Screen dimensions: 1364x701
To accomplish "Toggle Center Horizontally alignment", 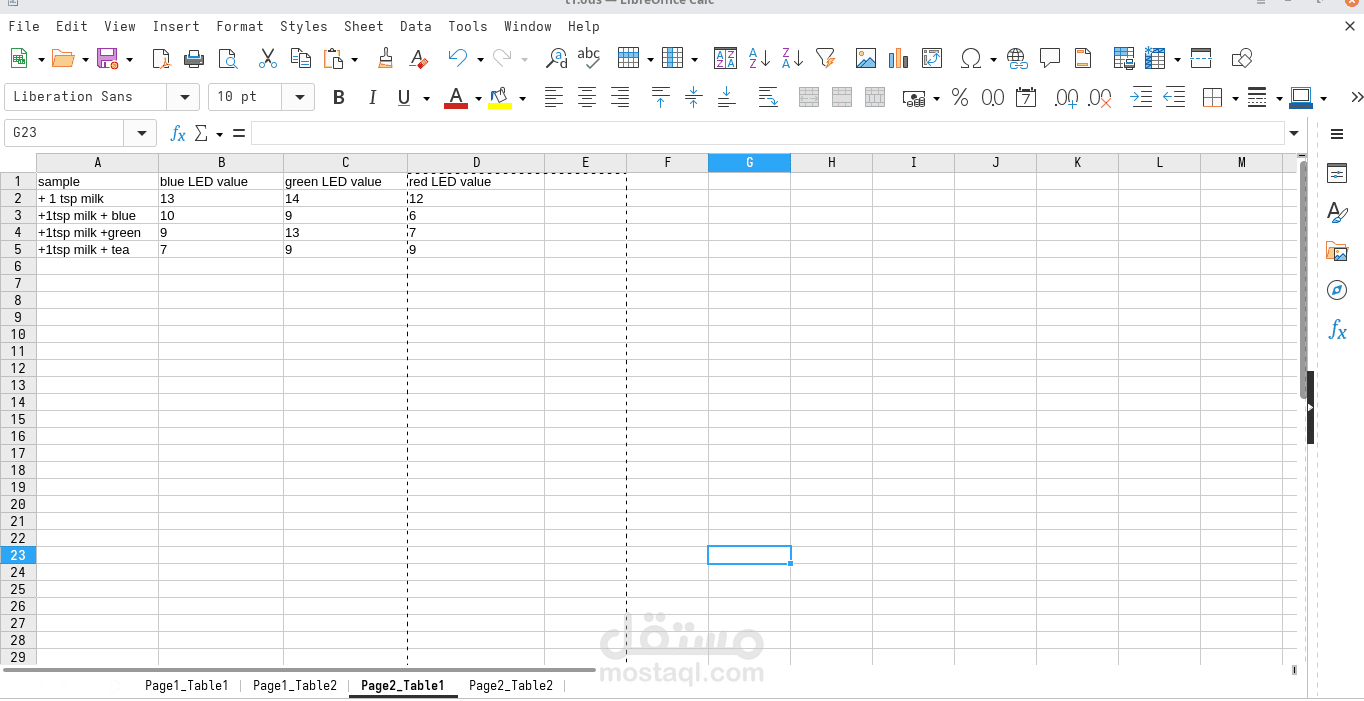I will click(587, 97).
